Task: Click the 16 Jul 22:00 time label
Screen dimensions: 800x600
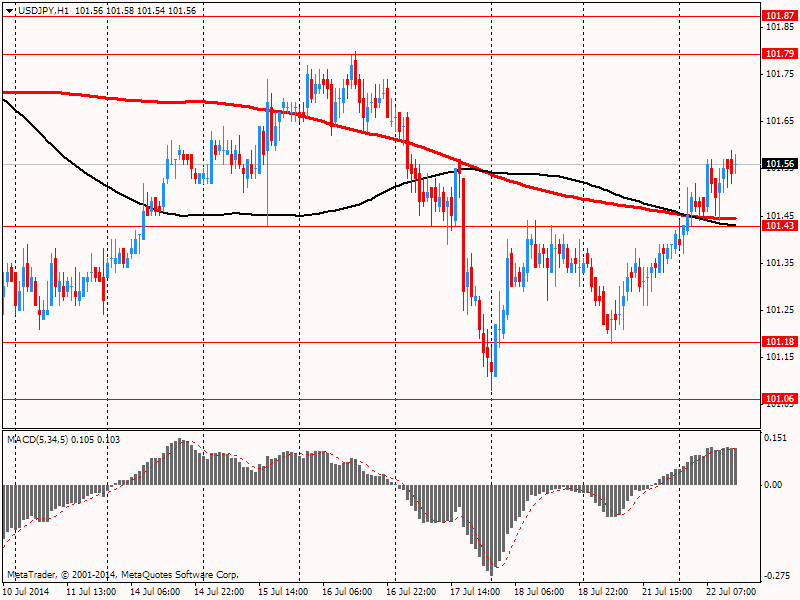Action: click(411, 591)
